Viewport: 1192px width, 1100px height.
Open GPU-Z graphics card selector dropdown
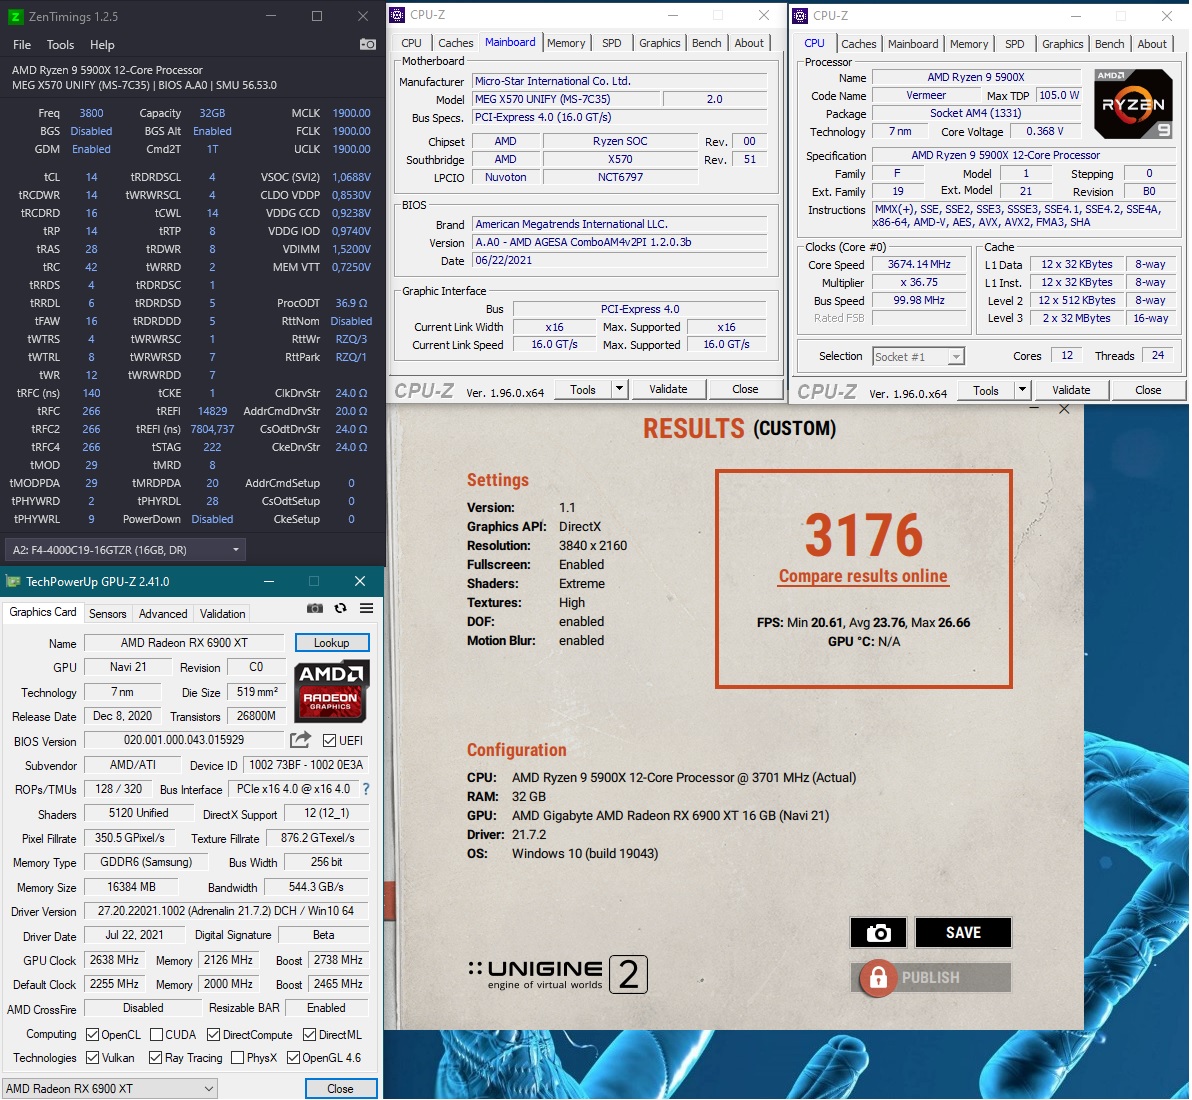coord(109,1089)
